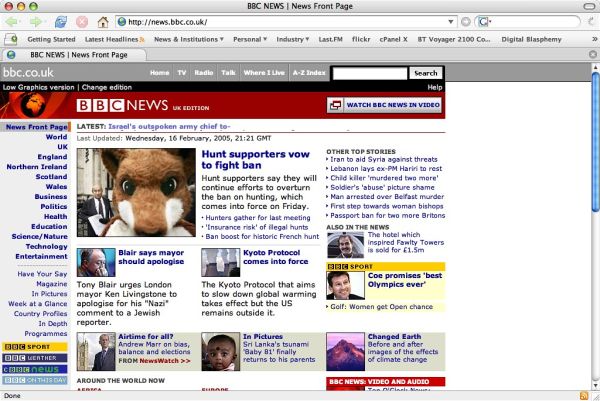
Task: Open the Digital Blasphemy bookmark
Action: point(531,39)
